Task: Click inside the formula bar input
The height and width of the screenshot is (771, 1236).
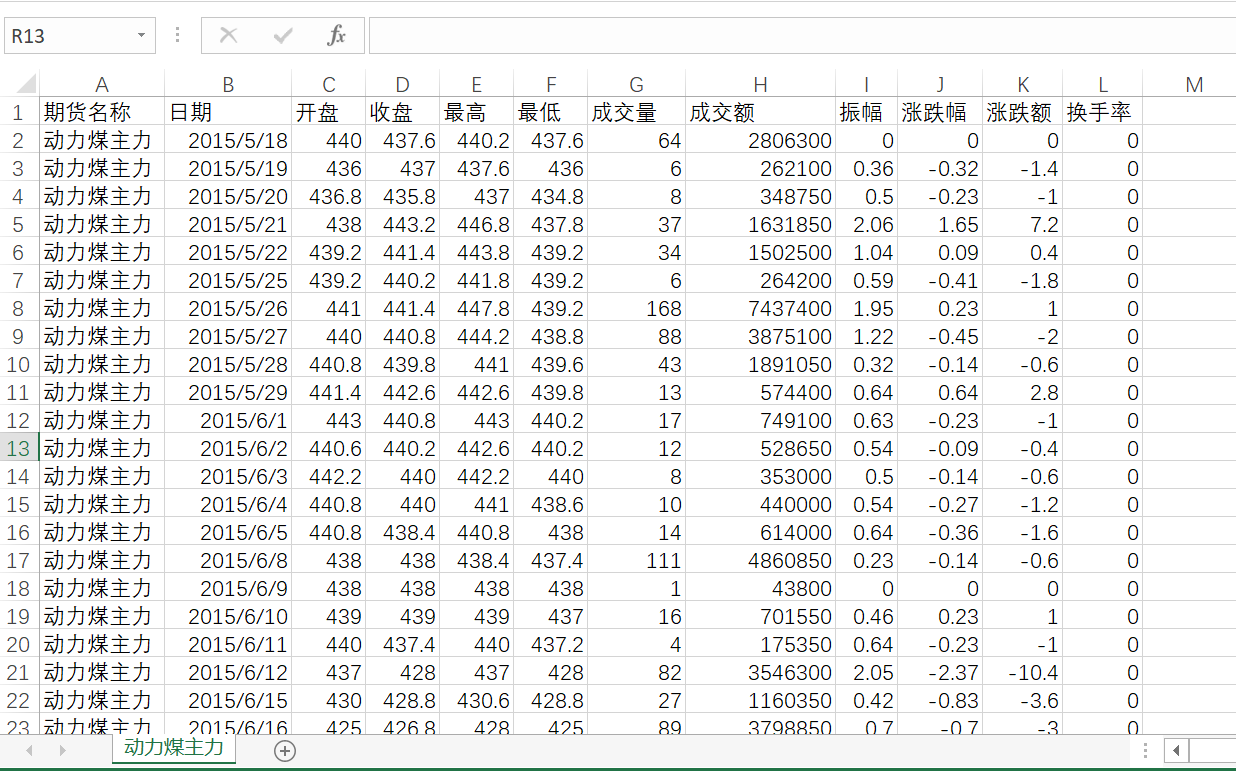Action: pos(802,36)
